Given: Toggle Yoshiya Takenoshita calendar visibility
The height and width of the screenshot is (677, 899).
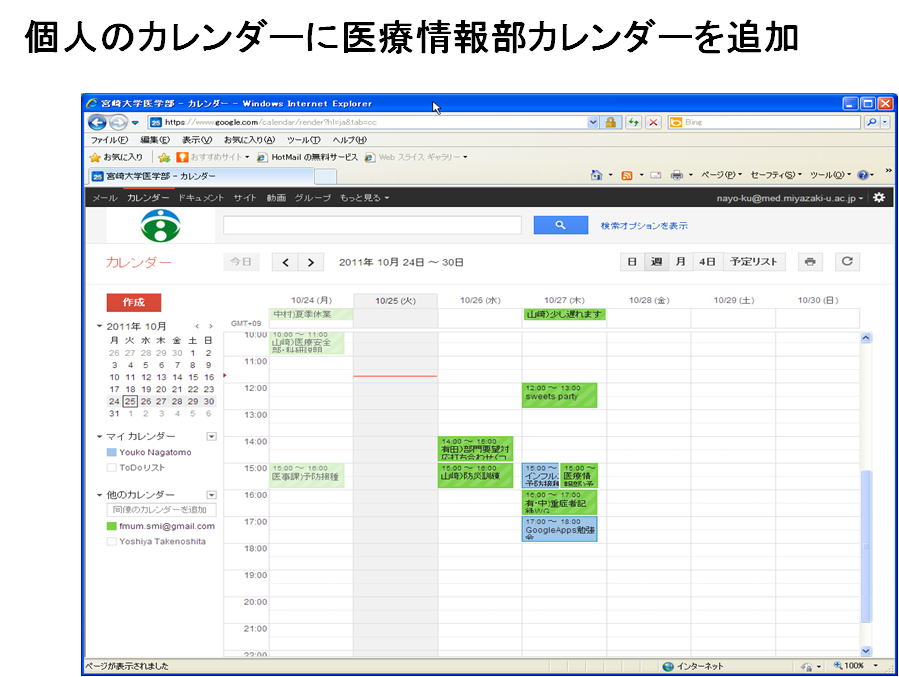Looking at the screenshot, I should [112, 541].
